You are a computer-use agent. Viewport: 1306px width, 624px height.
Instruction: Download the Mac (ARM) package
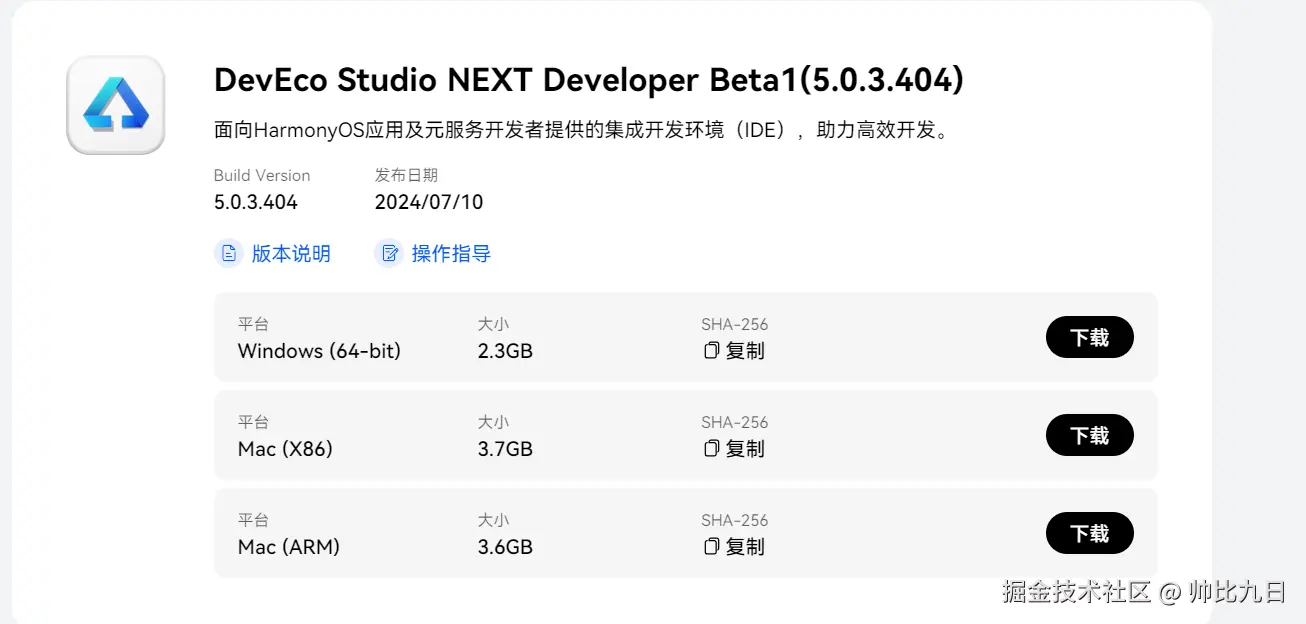pos(1089,534)
